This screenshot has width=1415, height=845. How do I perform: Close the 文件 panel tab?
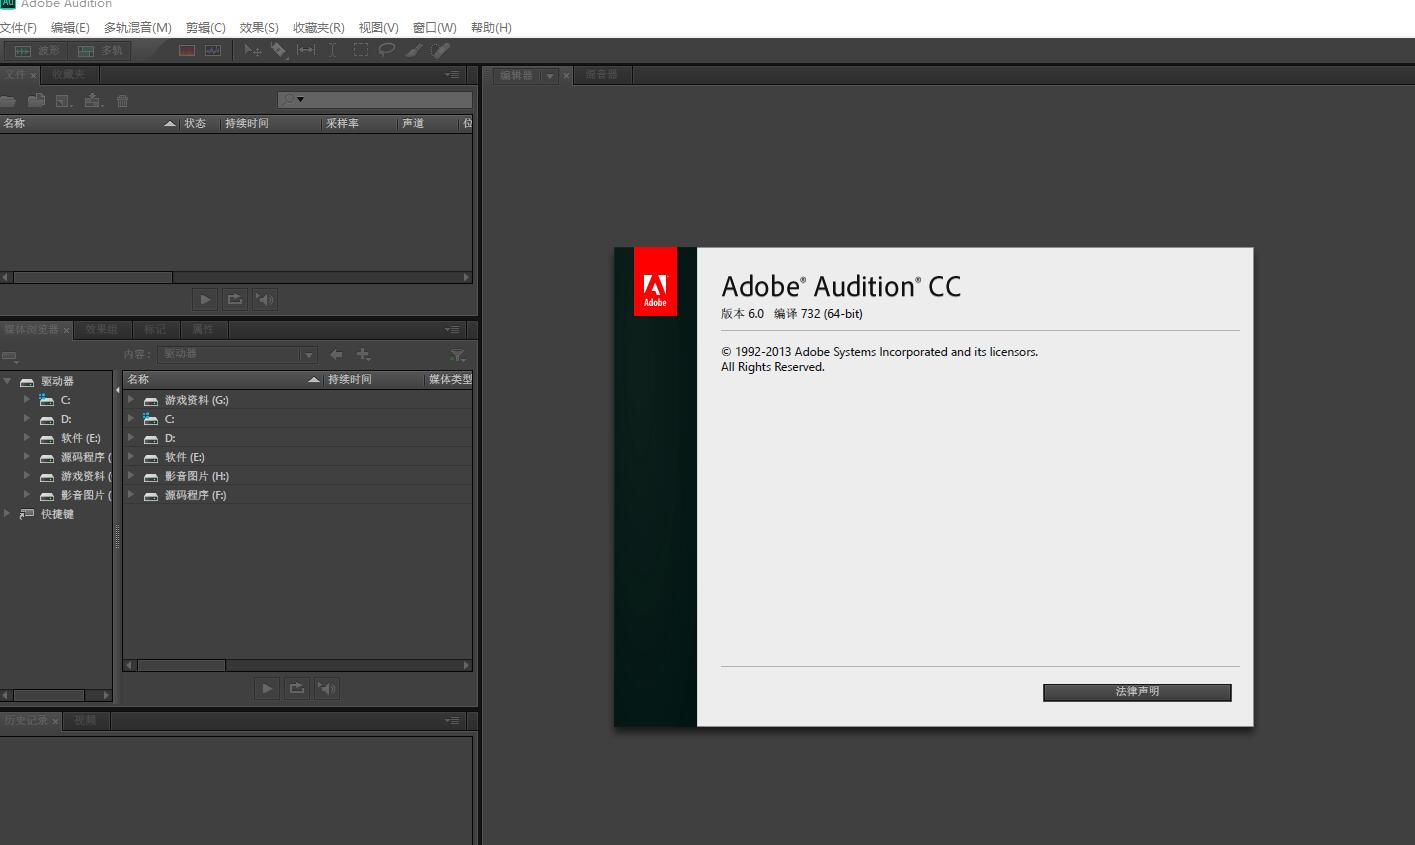pyautogui.click(x=33, y=75)
